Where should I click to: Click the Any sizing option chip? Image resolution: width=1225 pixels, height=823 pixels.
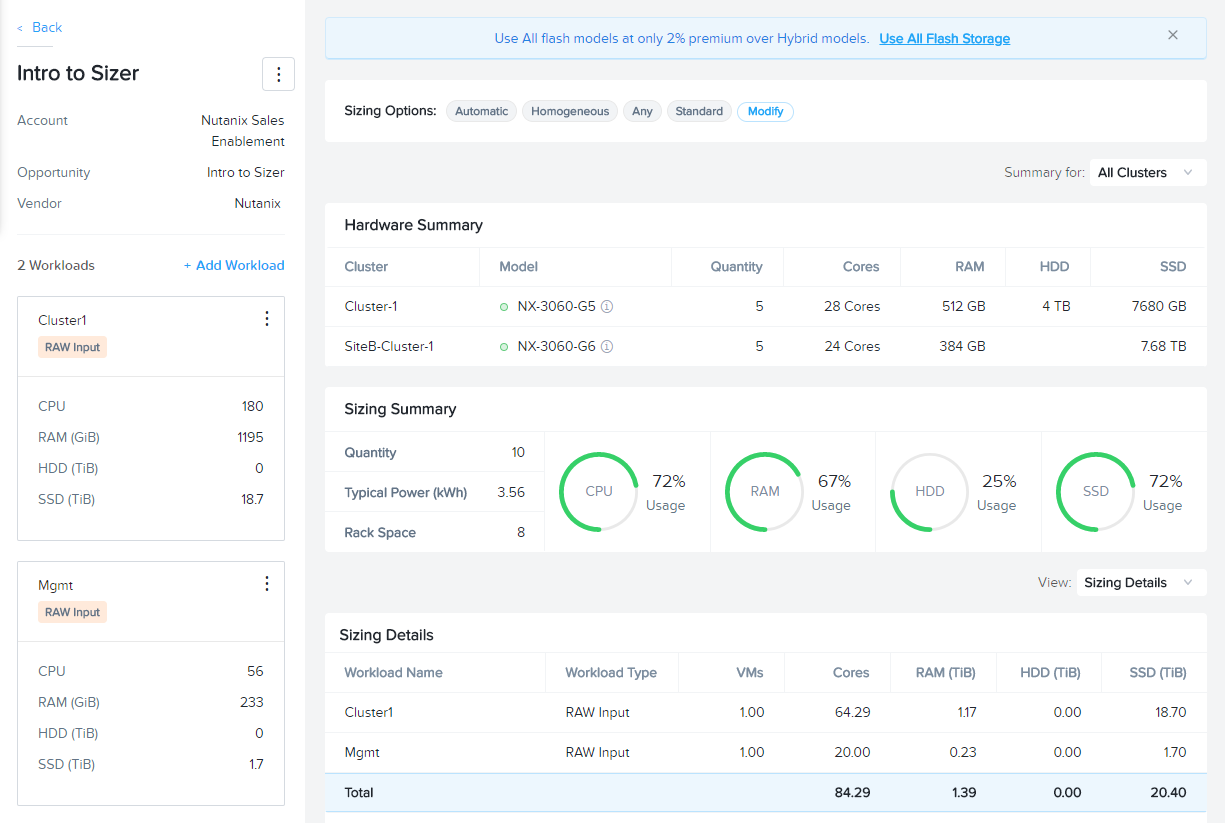point(642,111)
